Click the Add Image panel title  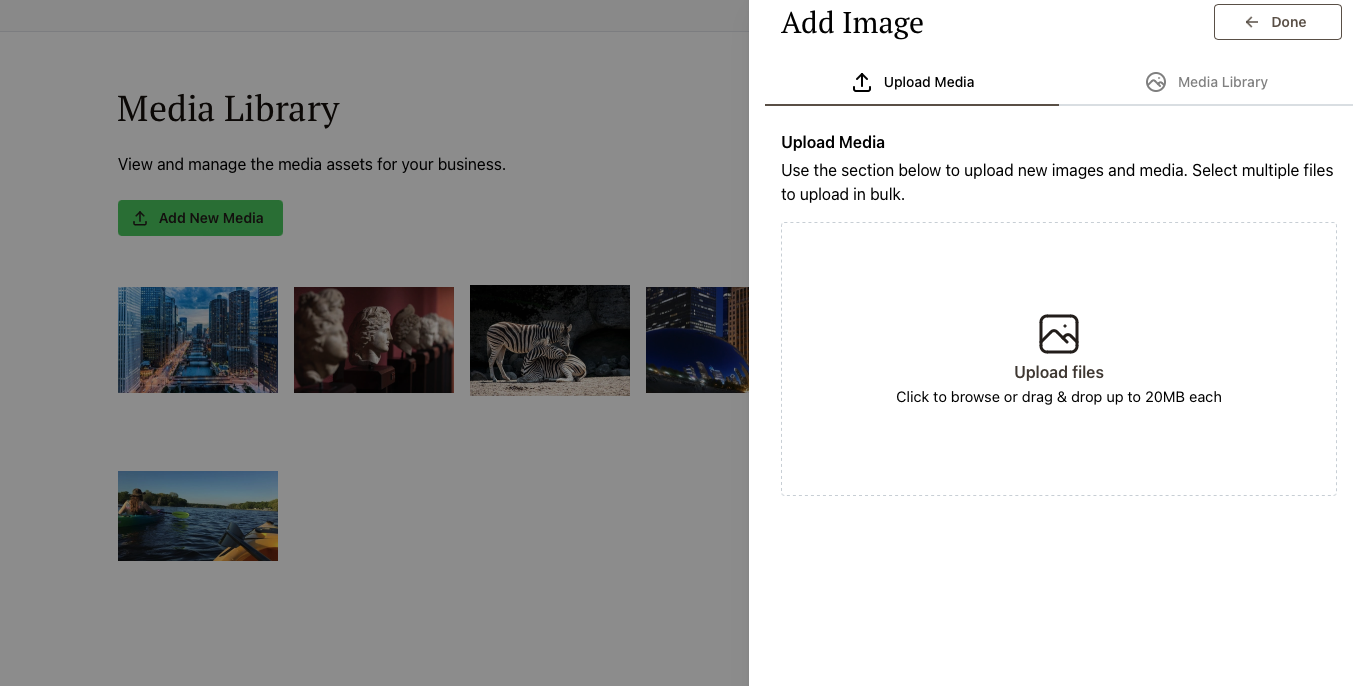pyautogui.click(x=852, y=22)
